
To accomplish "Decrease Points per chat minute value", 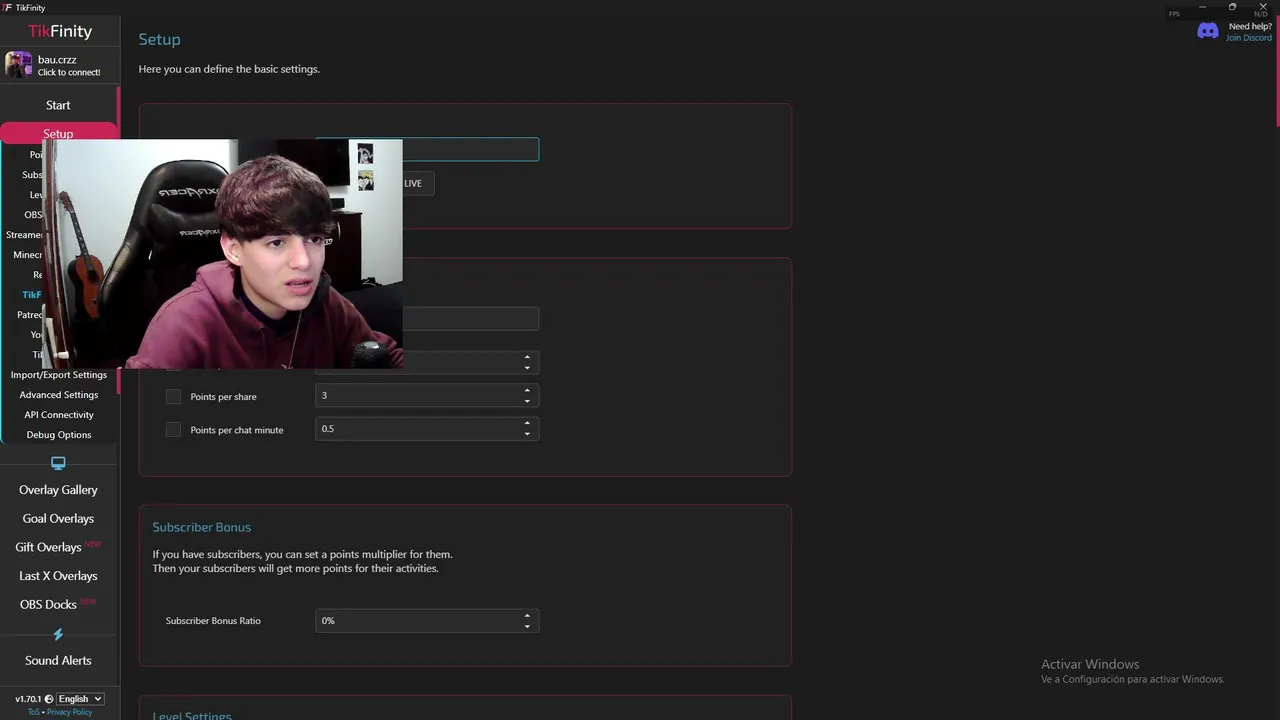I will click(x=527, y=435).
